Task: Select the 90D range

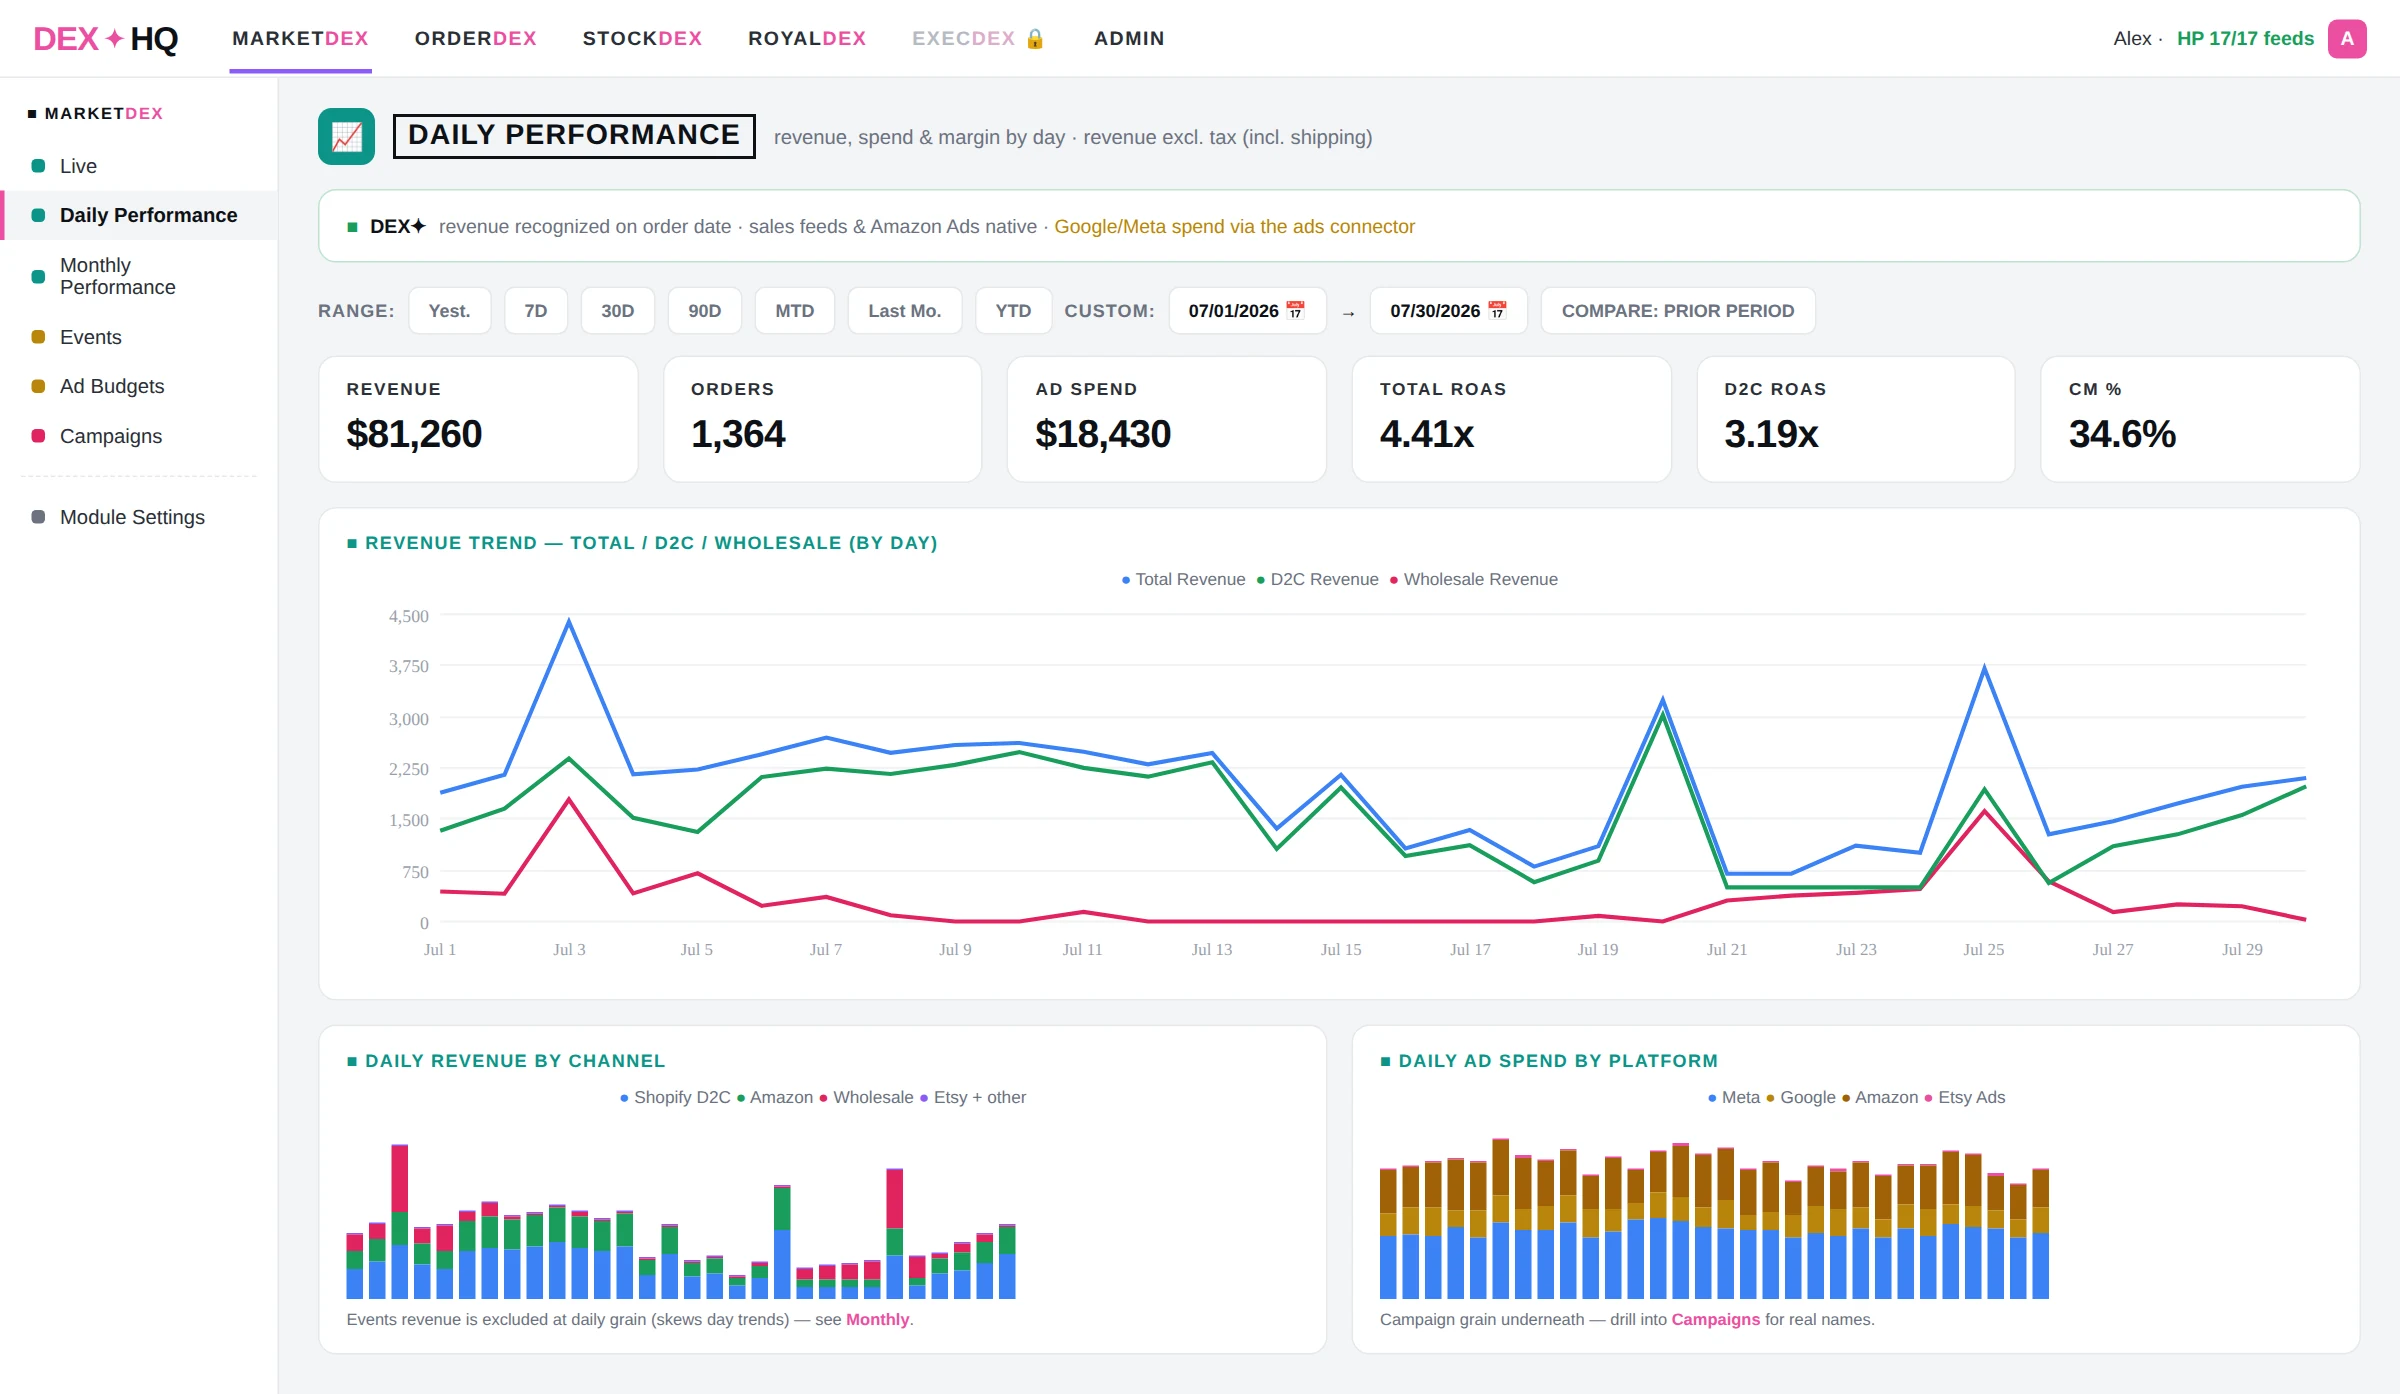Action: [705, 310]
